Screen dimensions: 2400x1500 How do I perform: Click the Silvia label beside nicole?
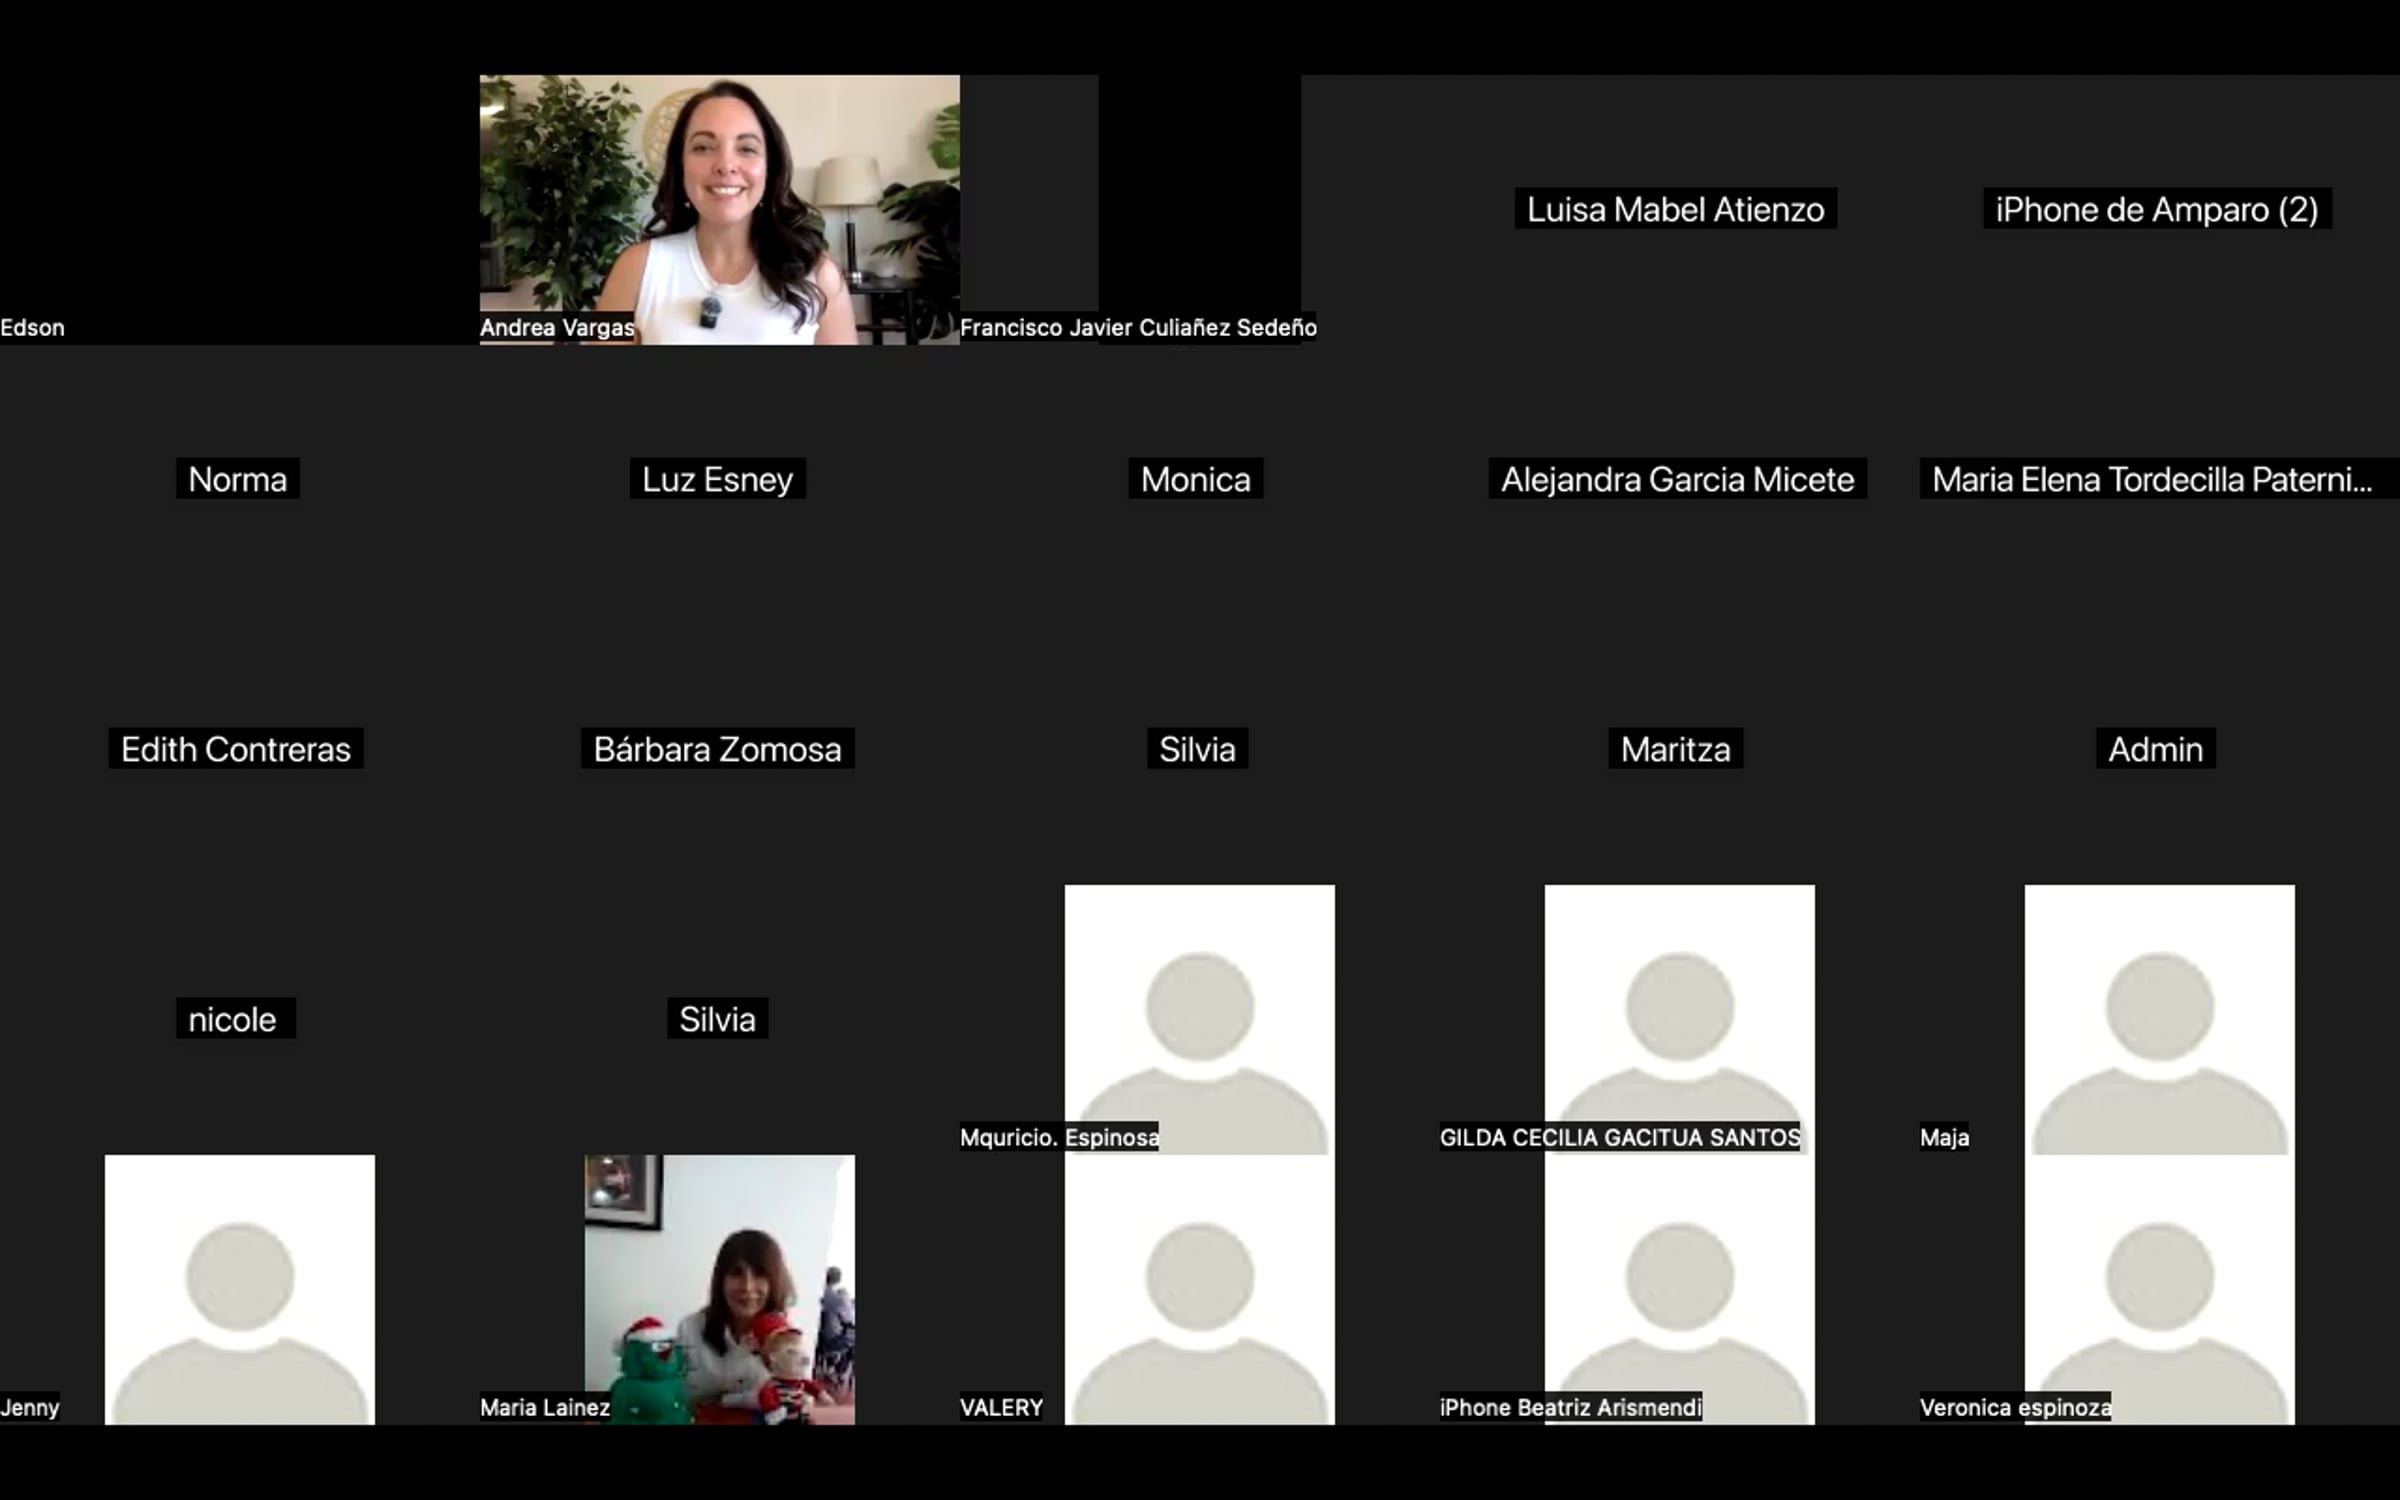[x=717, y=1019]
